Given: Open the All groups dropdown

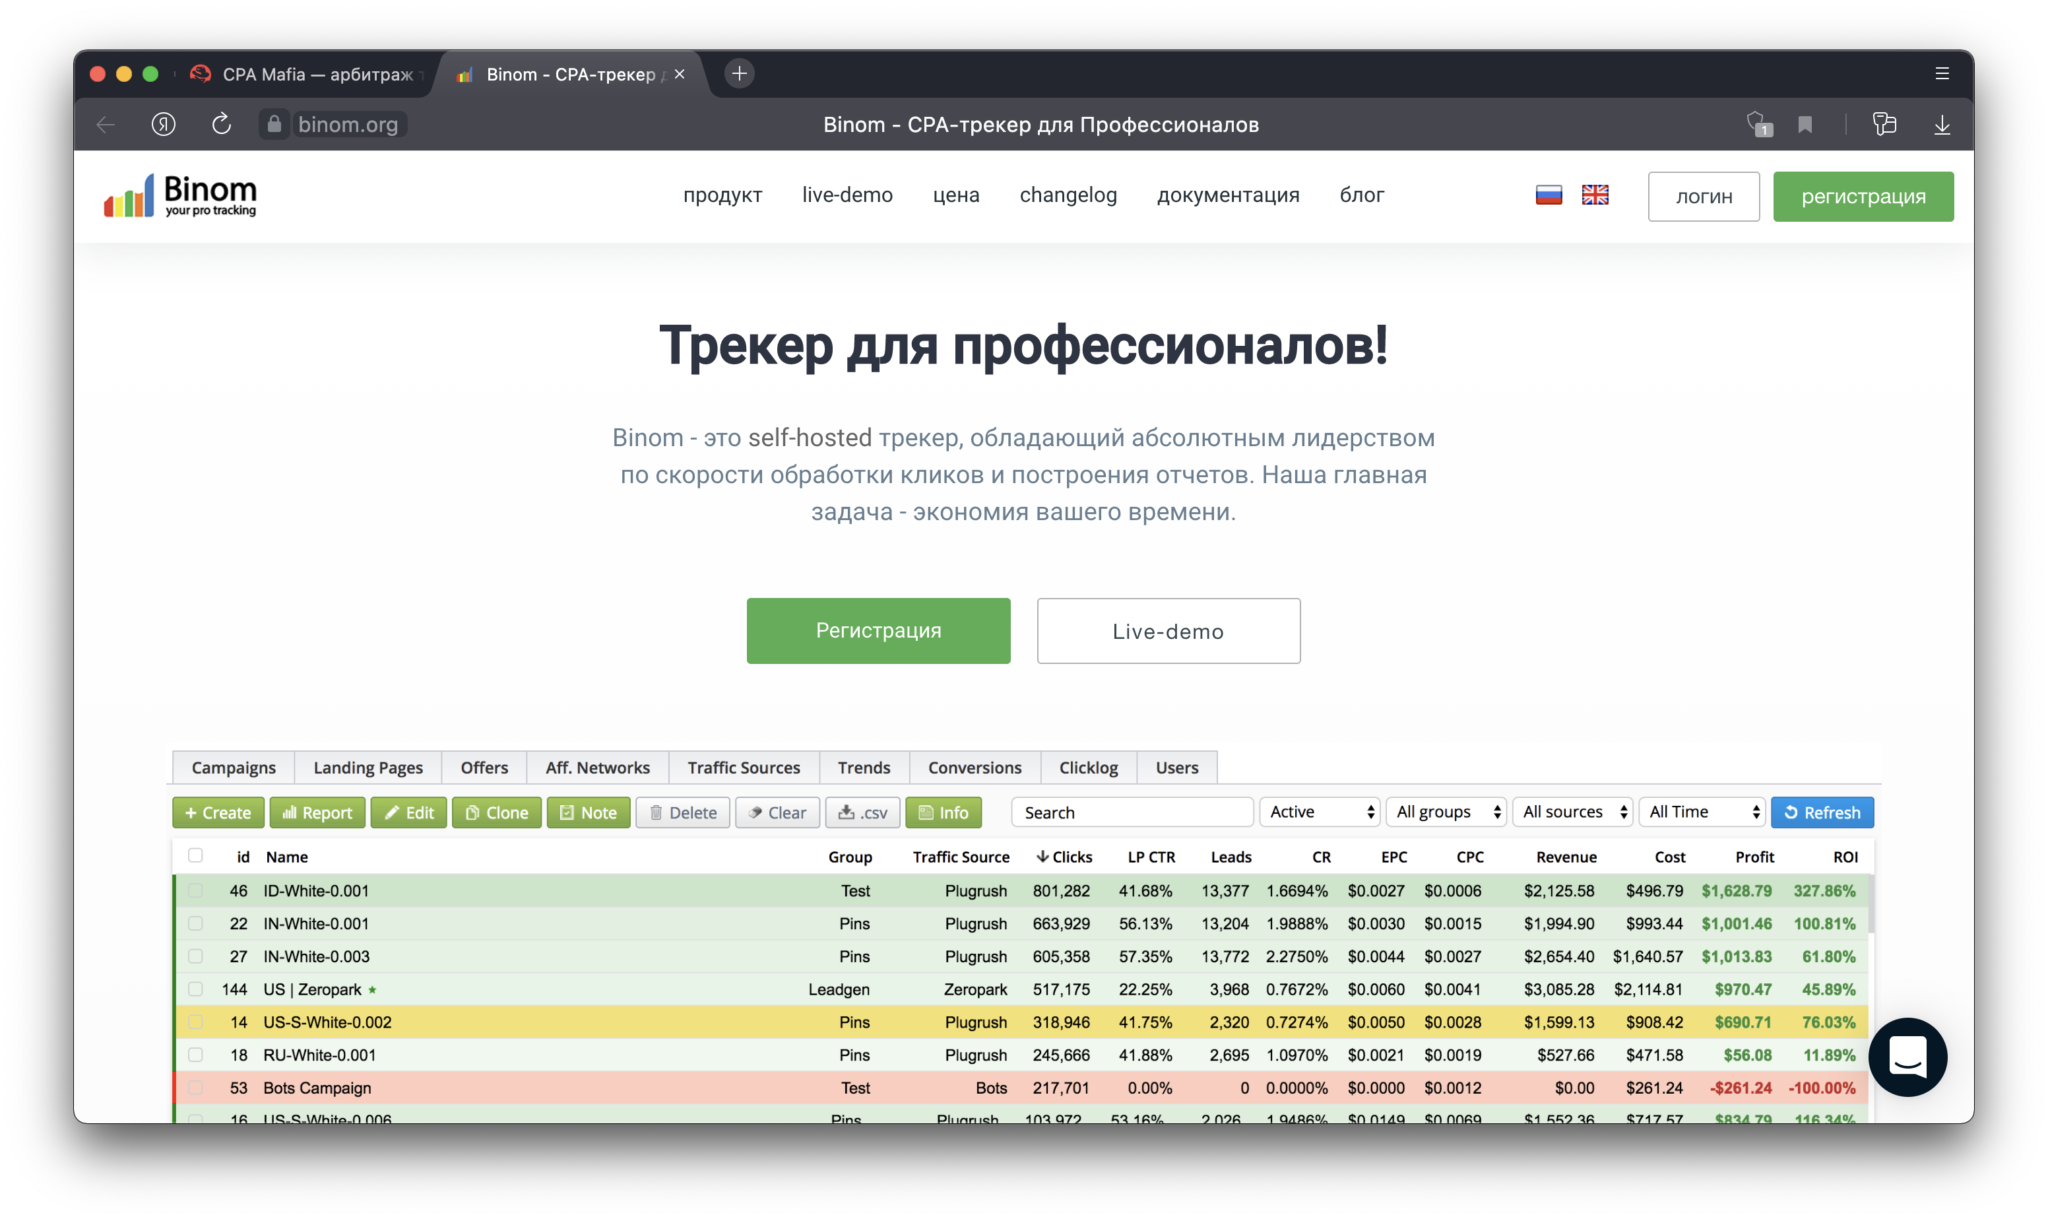Looking at the screenshot, I should 1446,812.
